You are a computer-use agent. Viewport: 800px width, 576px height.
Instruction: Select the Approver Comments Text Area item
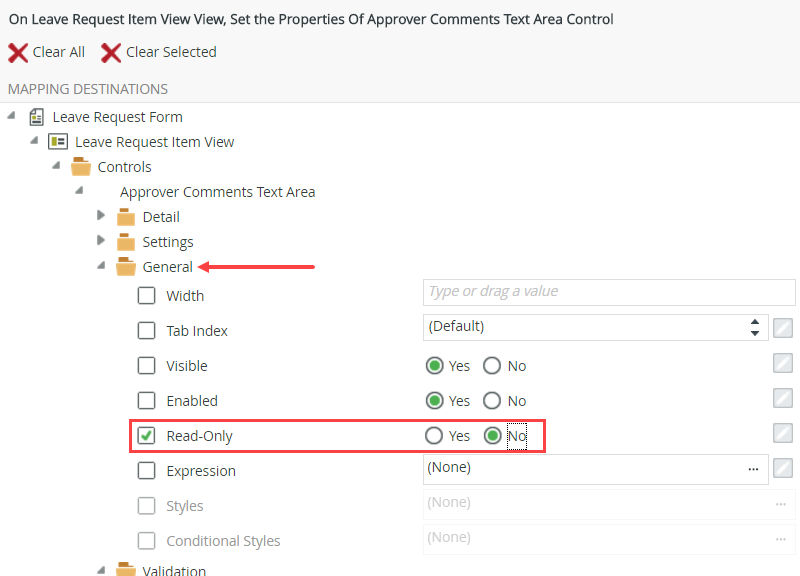tap(217, 191)
